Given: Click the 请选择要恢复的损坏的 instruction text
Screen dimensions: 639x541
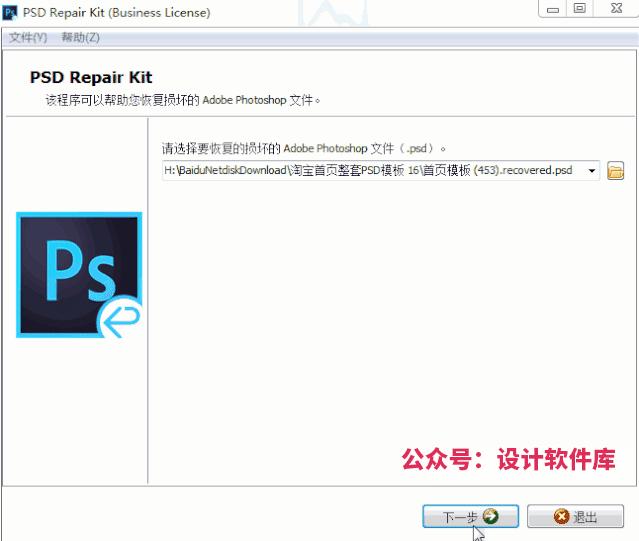Looking at the screenshot, I should (x=303, y=148).
